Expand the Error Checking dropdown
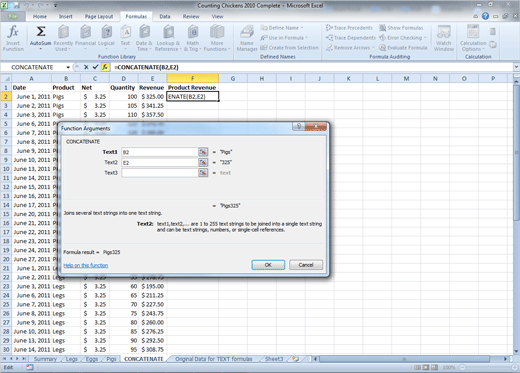520x373 pixels. [x=425, y=38]
